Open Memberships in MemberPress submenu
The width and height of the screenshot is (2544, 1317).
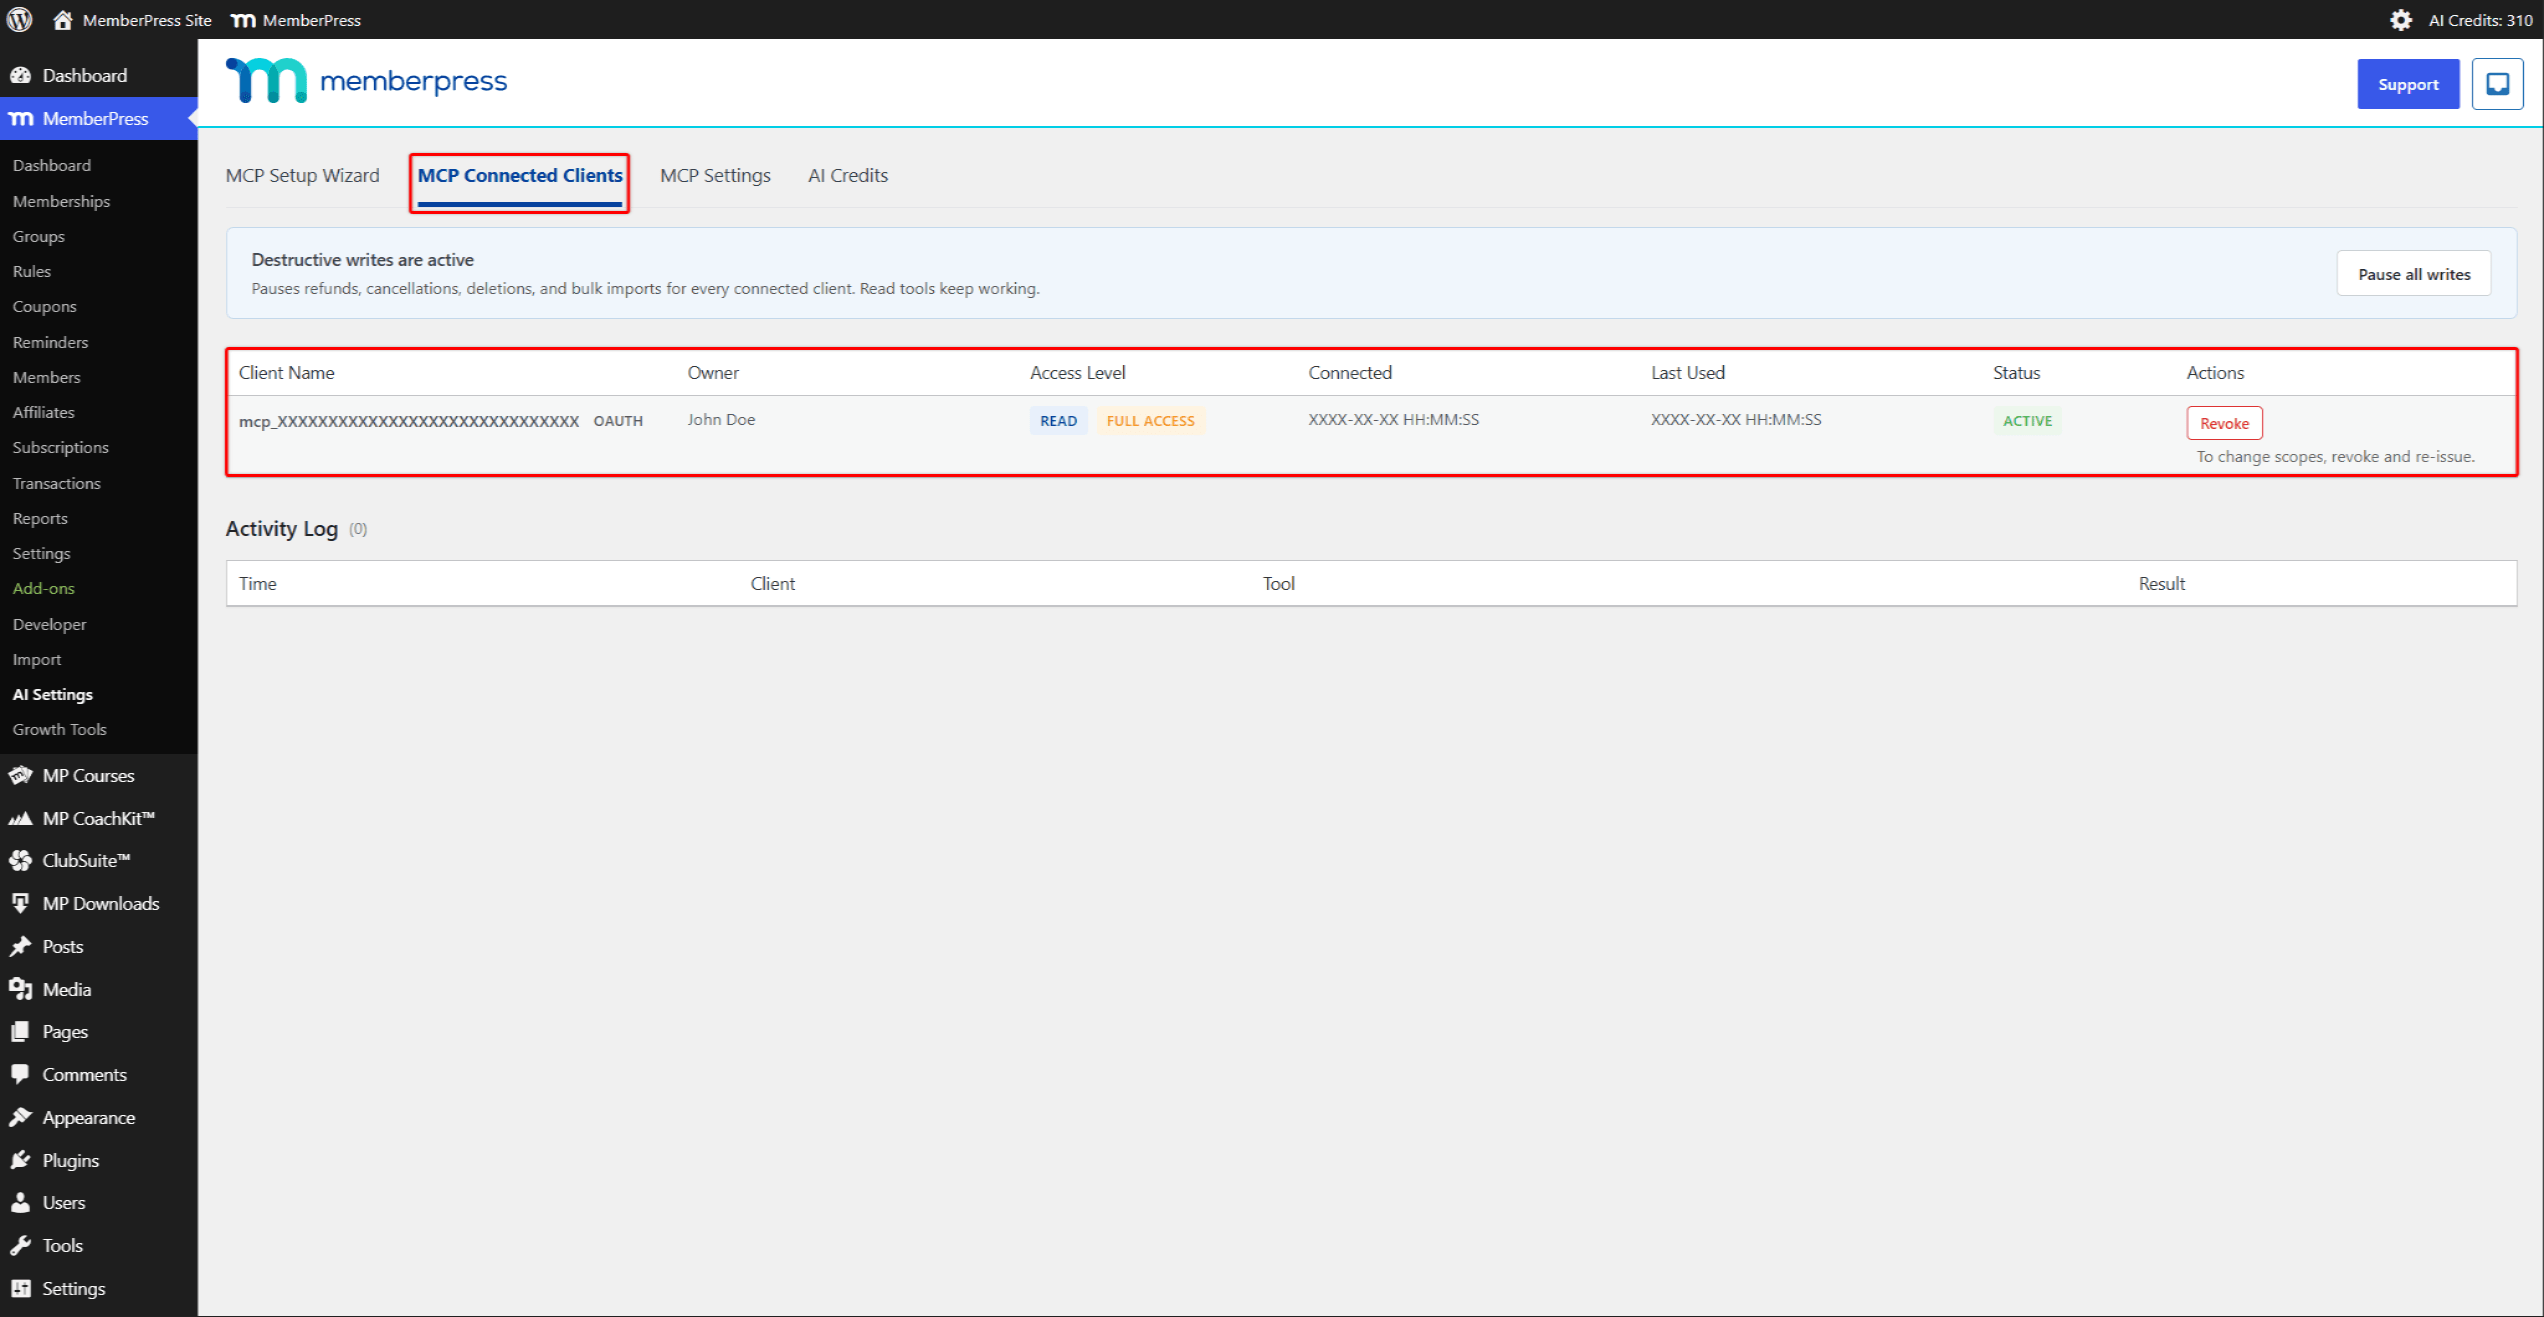61,201
